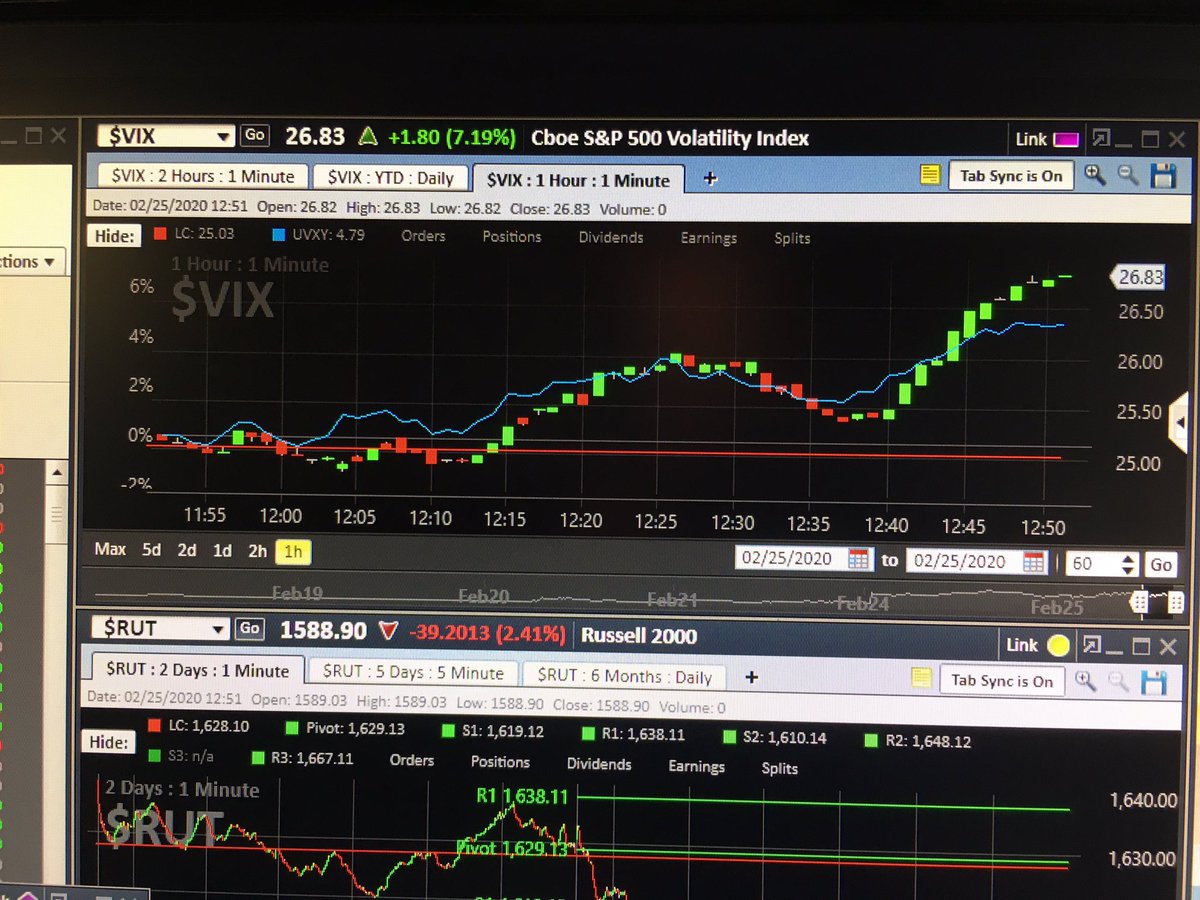Toggle R3: 1,667.11 overlay
The width and height of the screenshot is (1200, 900).
303,759
